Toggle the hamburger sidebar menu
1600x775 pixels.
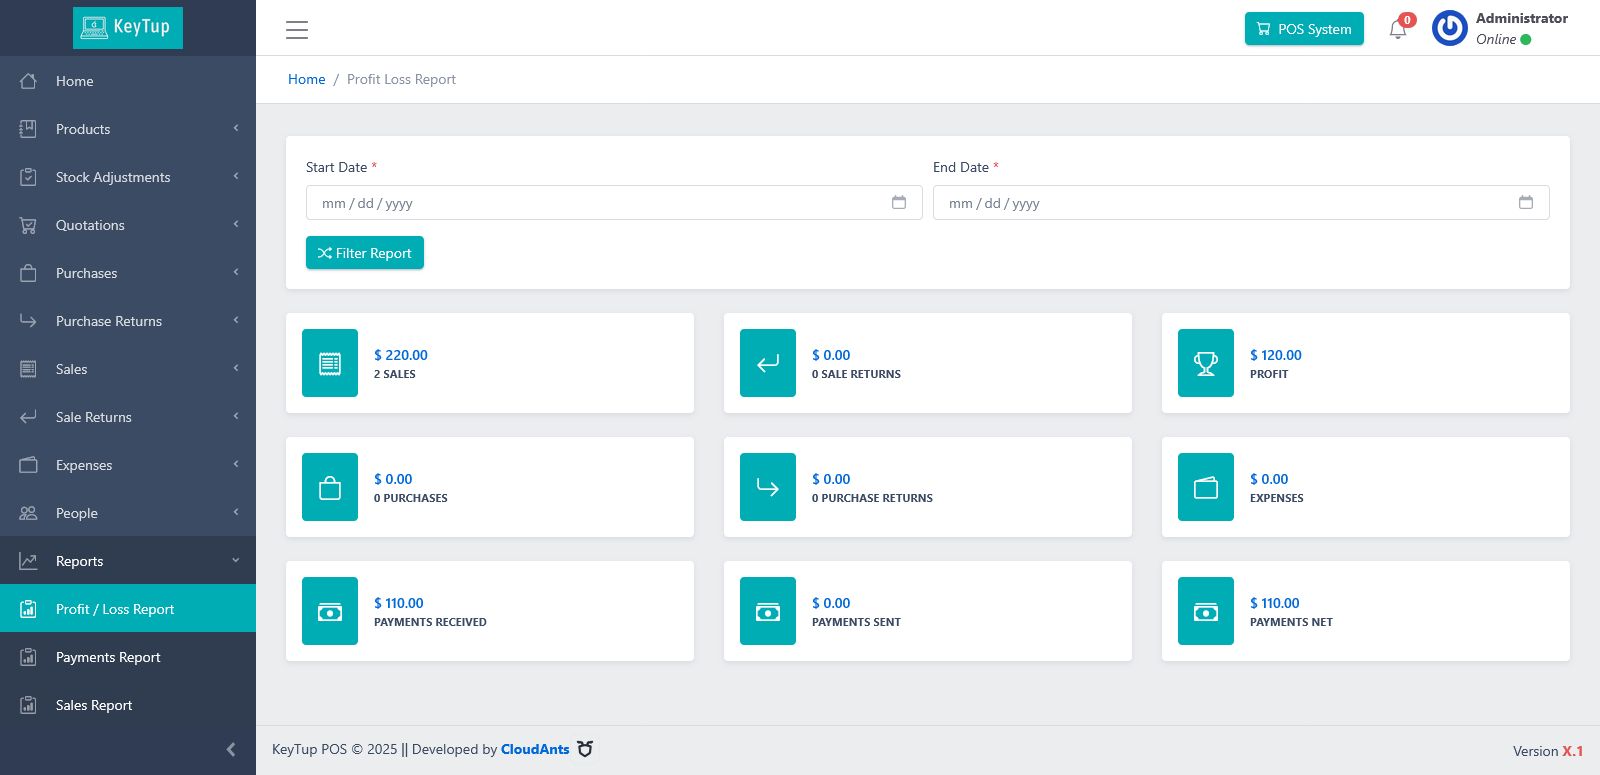pos(297,29)
